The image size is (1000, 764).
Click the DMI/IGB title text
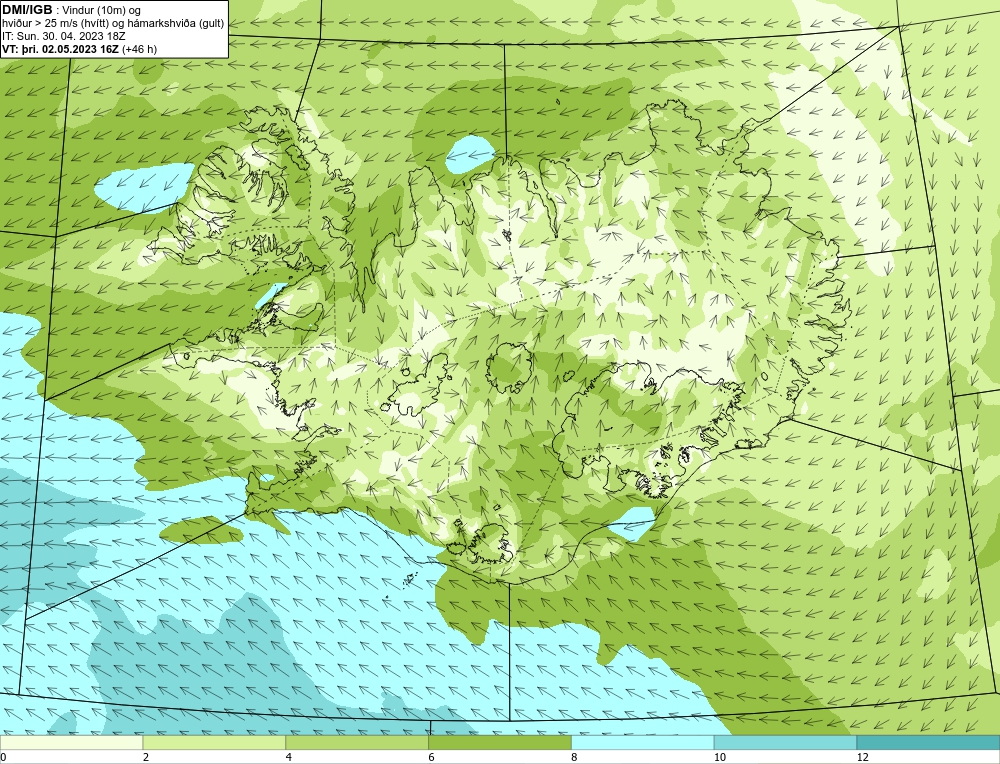[x=27, y=10]
